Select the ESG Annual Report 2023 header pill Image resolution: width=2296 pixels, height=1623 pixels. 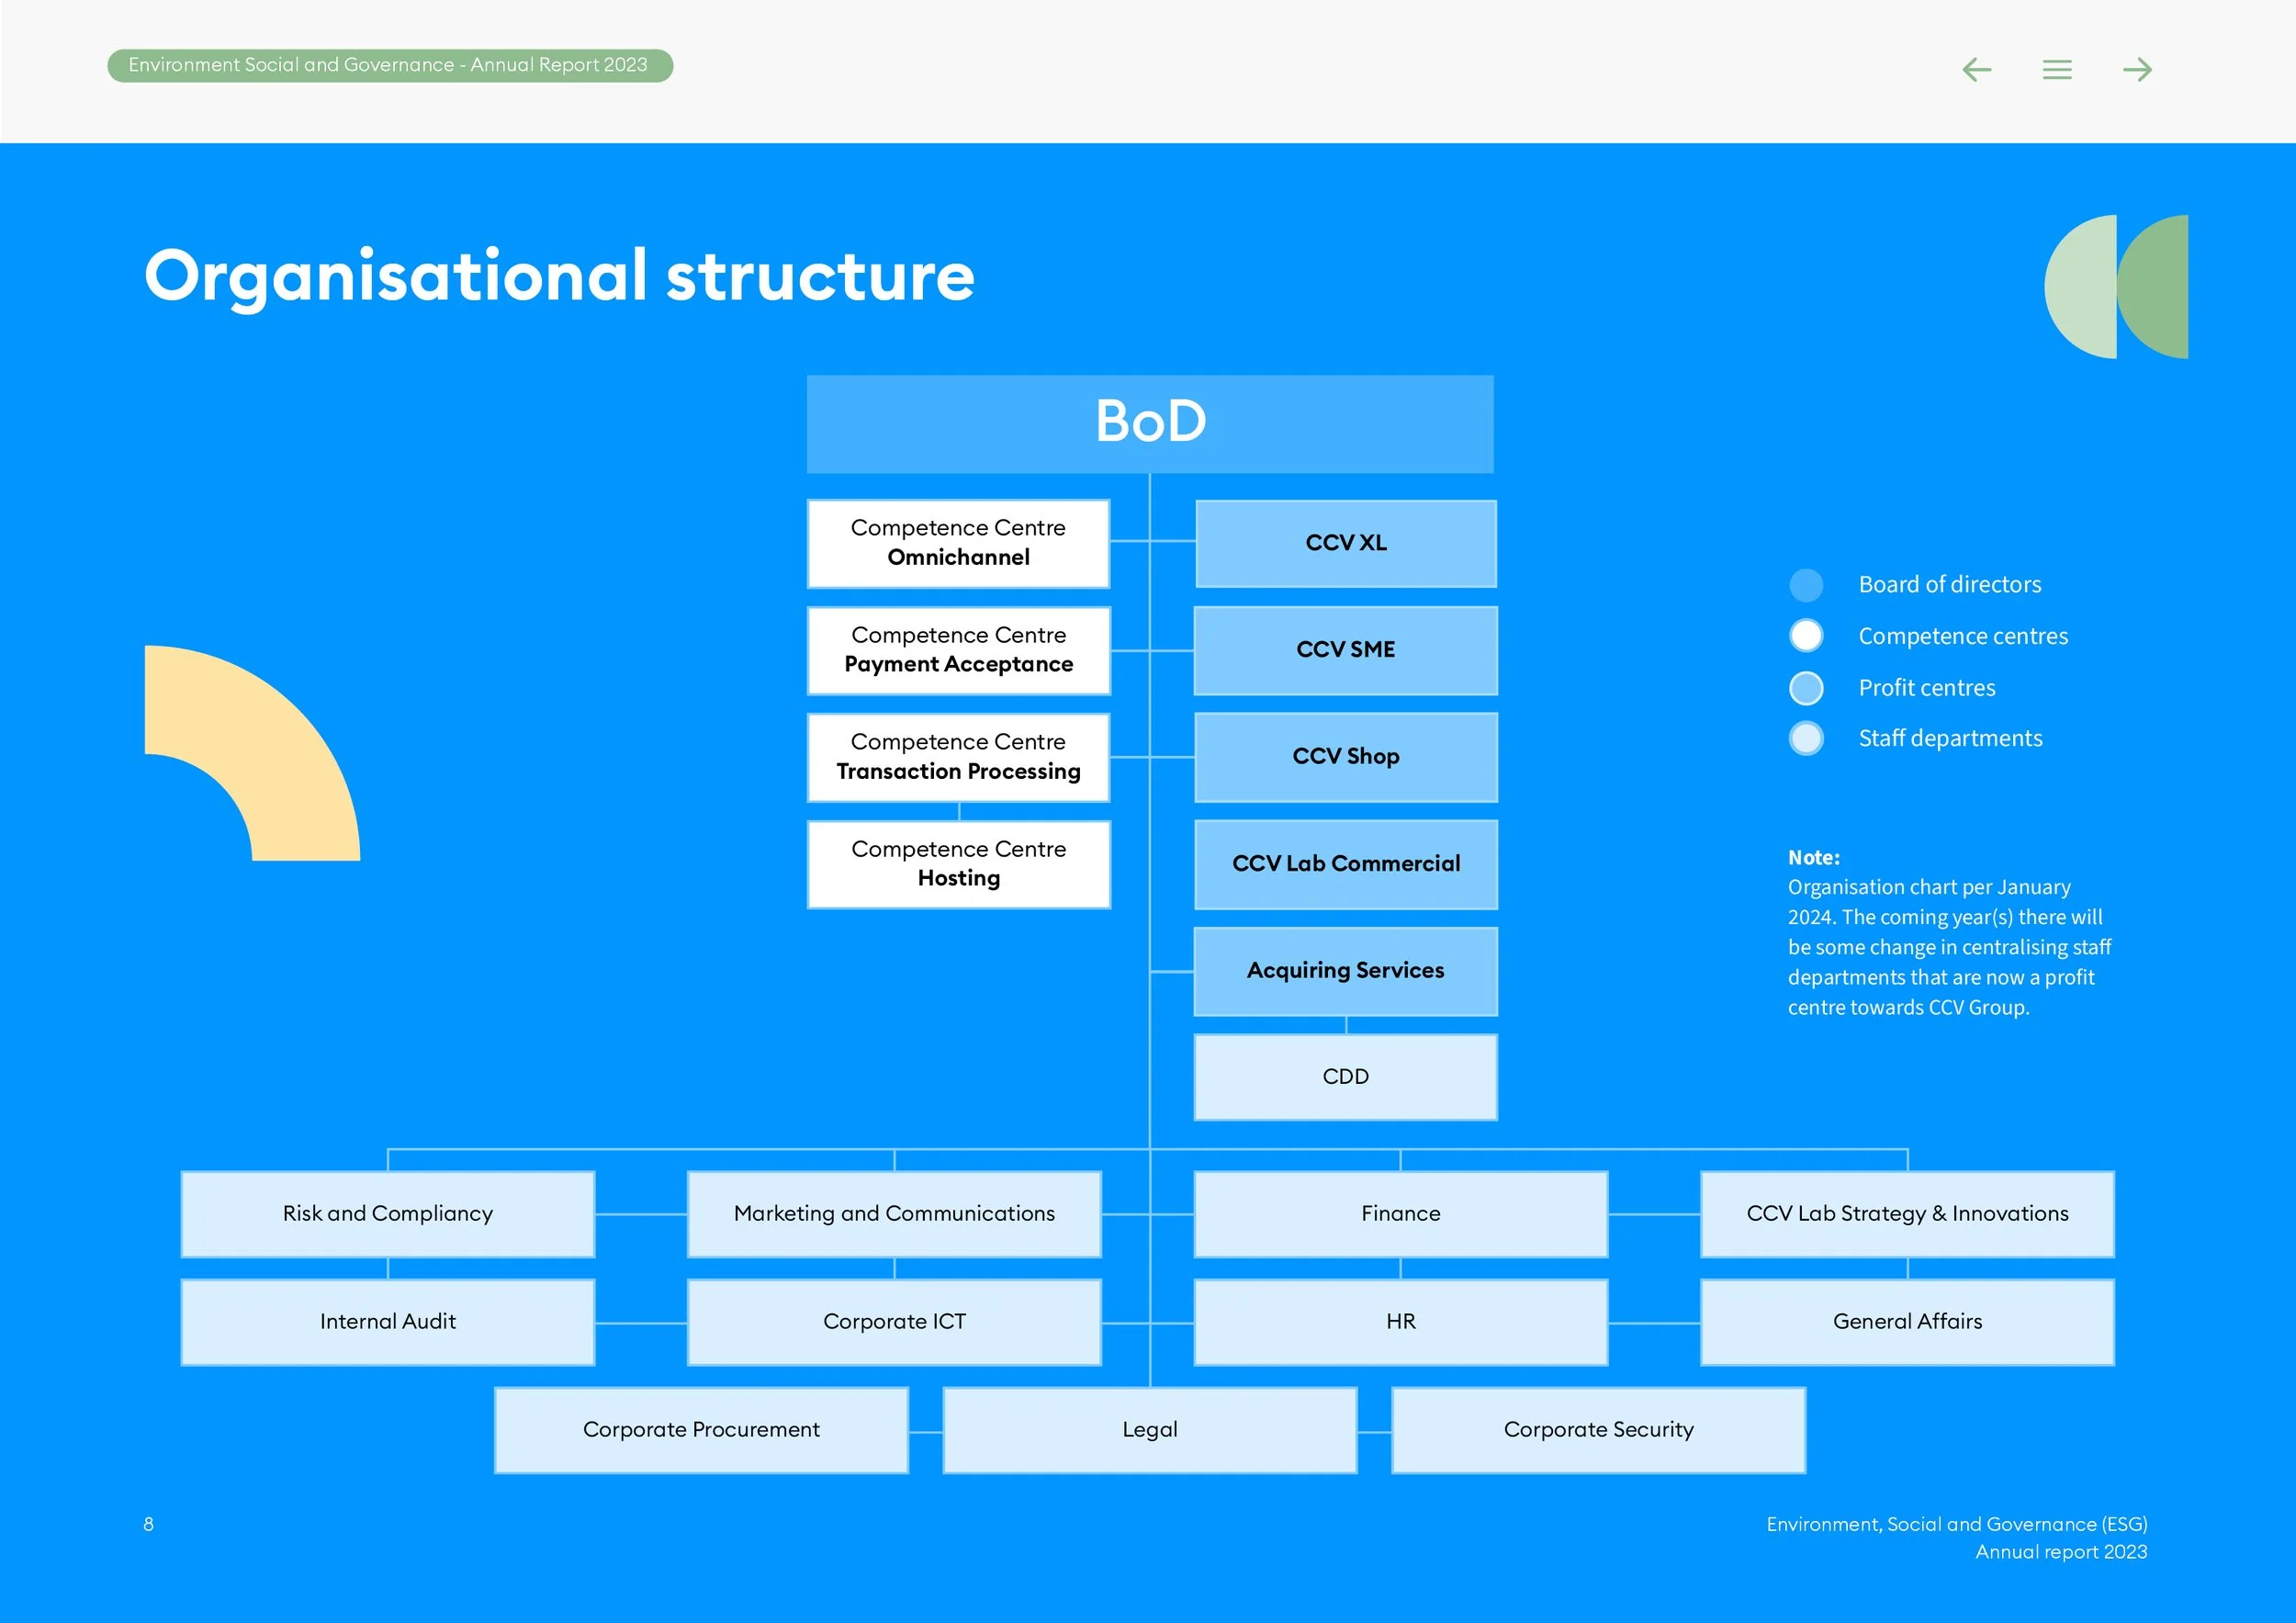coord(389,66)
